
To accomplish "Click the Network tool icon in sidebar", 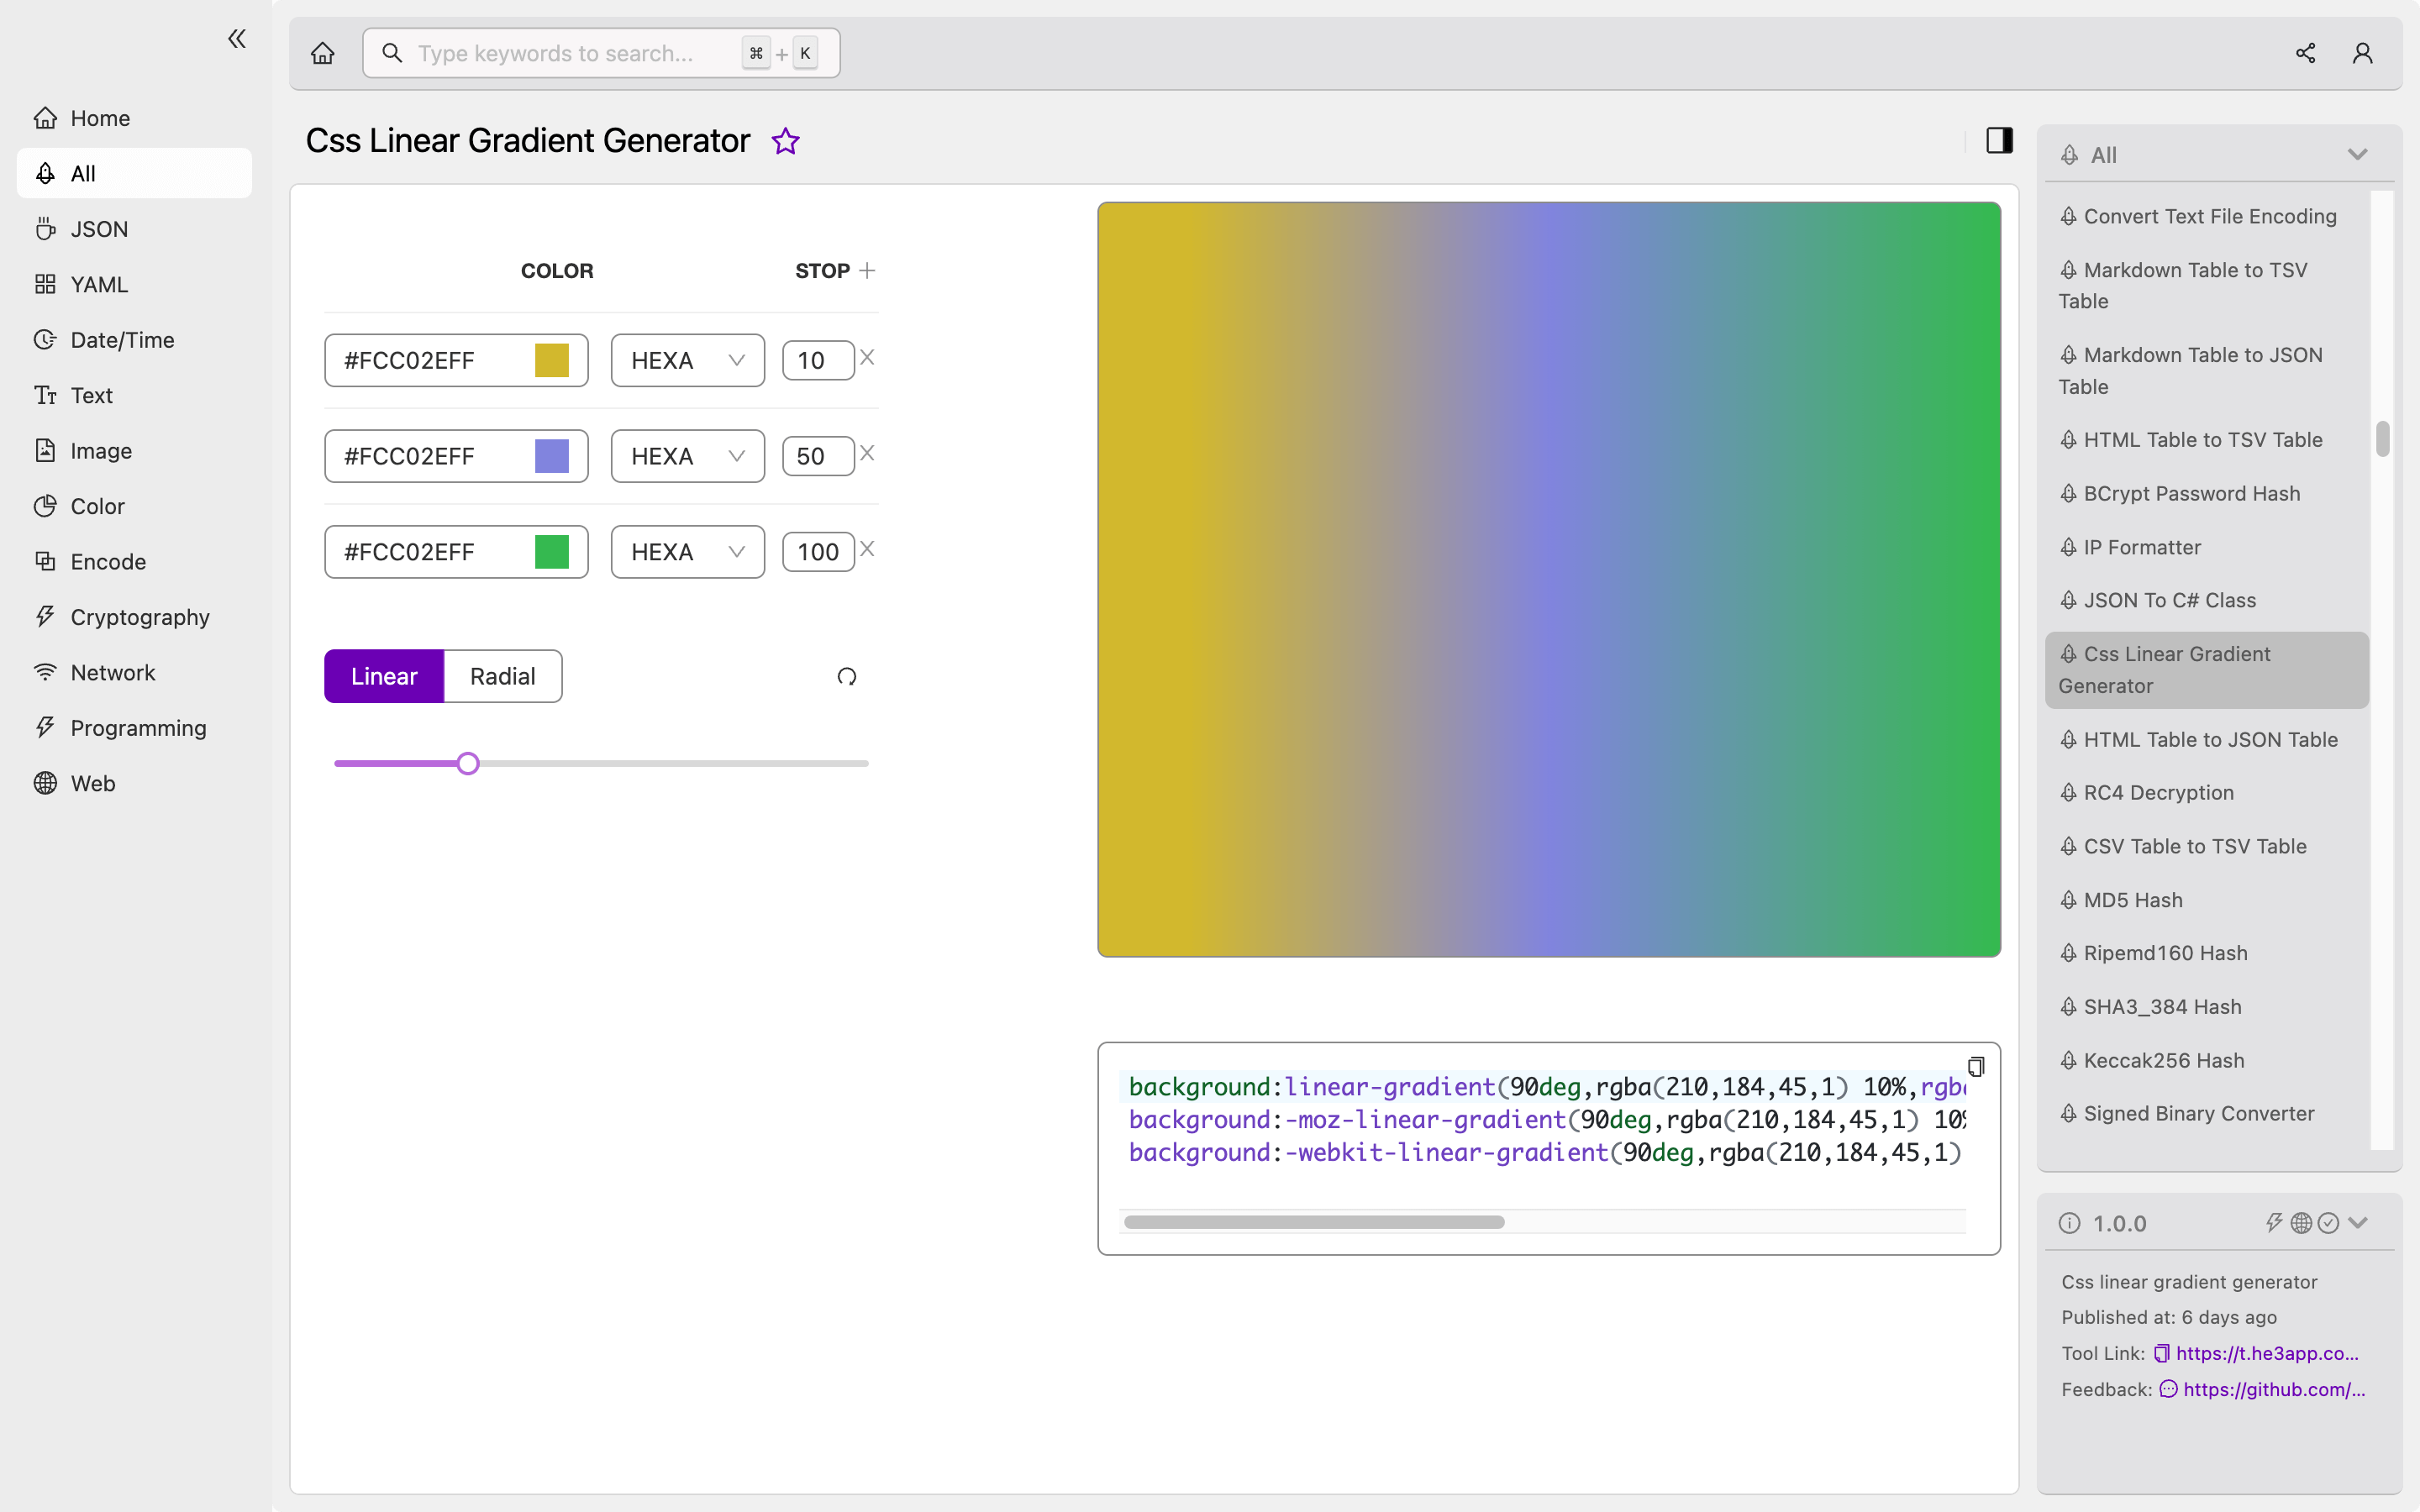I will [x=42, y=670].
